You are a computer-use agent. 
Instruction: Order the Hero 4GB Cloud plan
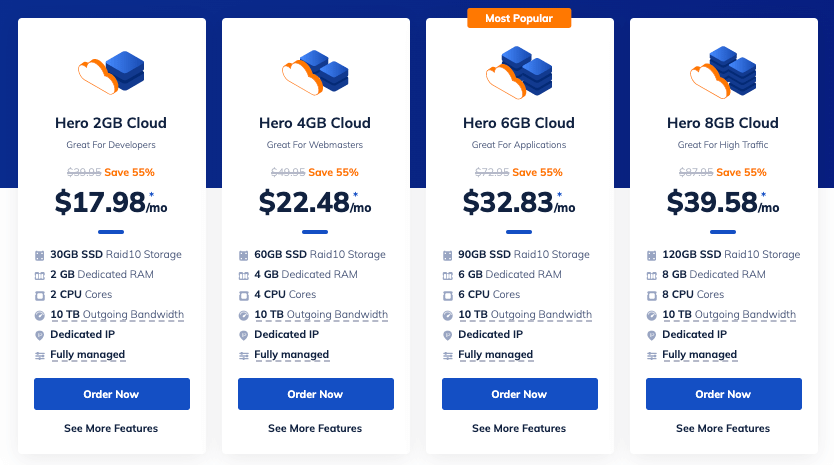point(315,394)
